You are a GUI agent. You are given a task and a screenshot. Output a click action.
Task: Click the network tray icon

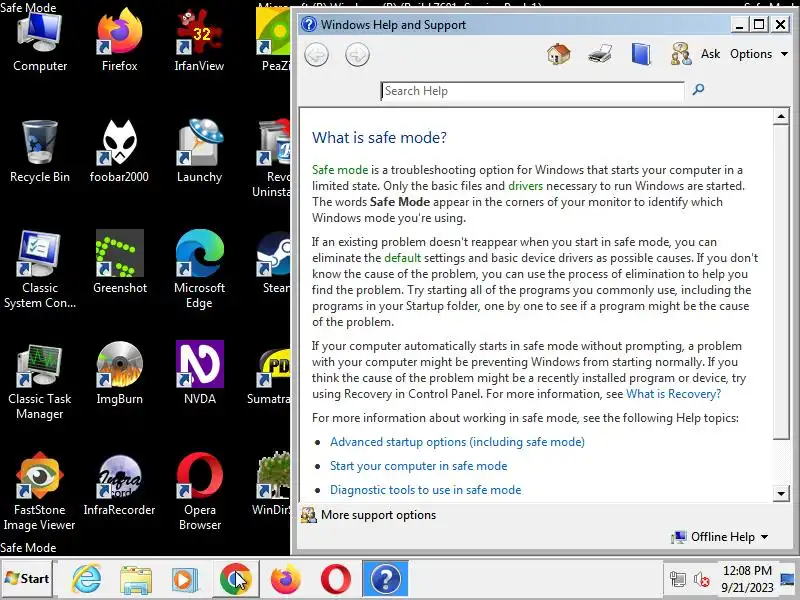click(x=678, y=579)
